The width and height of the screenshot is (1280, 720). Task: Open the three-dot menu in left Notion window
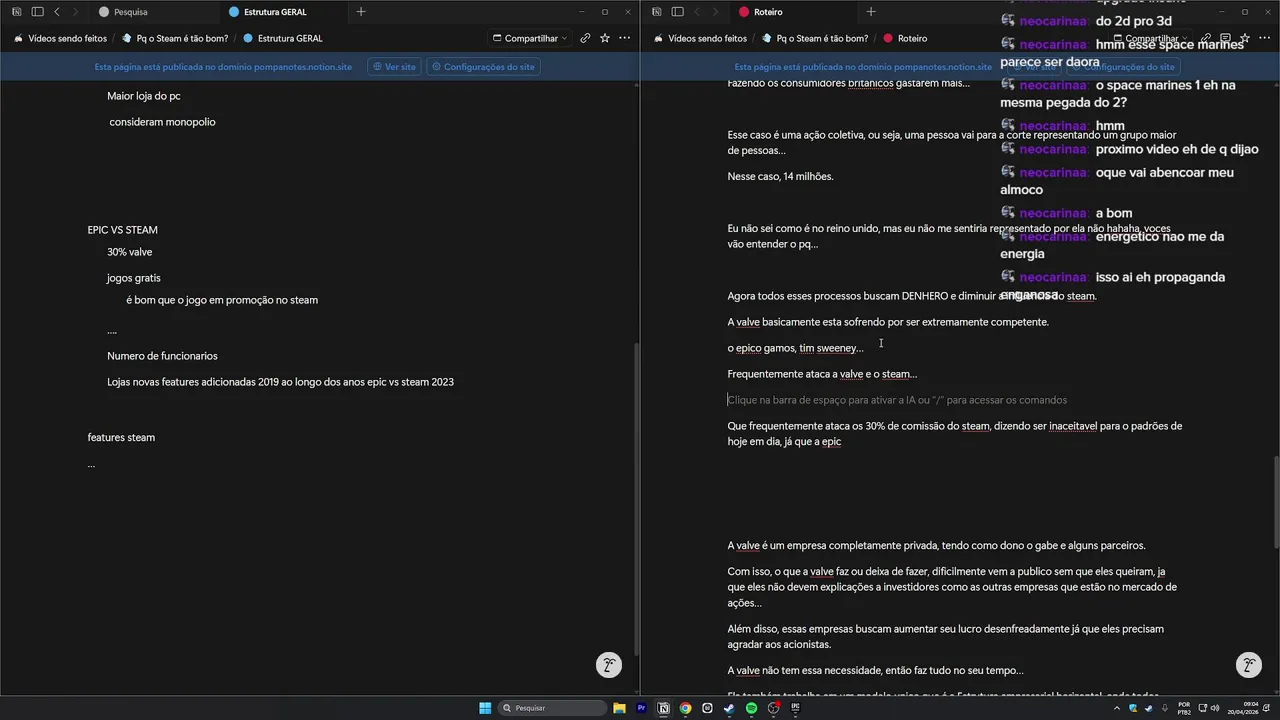624,38
